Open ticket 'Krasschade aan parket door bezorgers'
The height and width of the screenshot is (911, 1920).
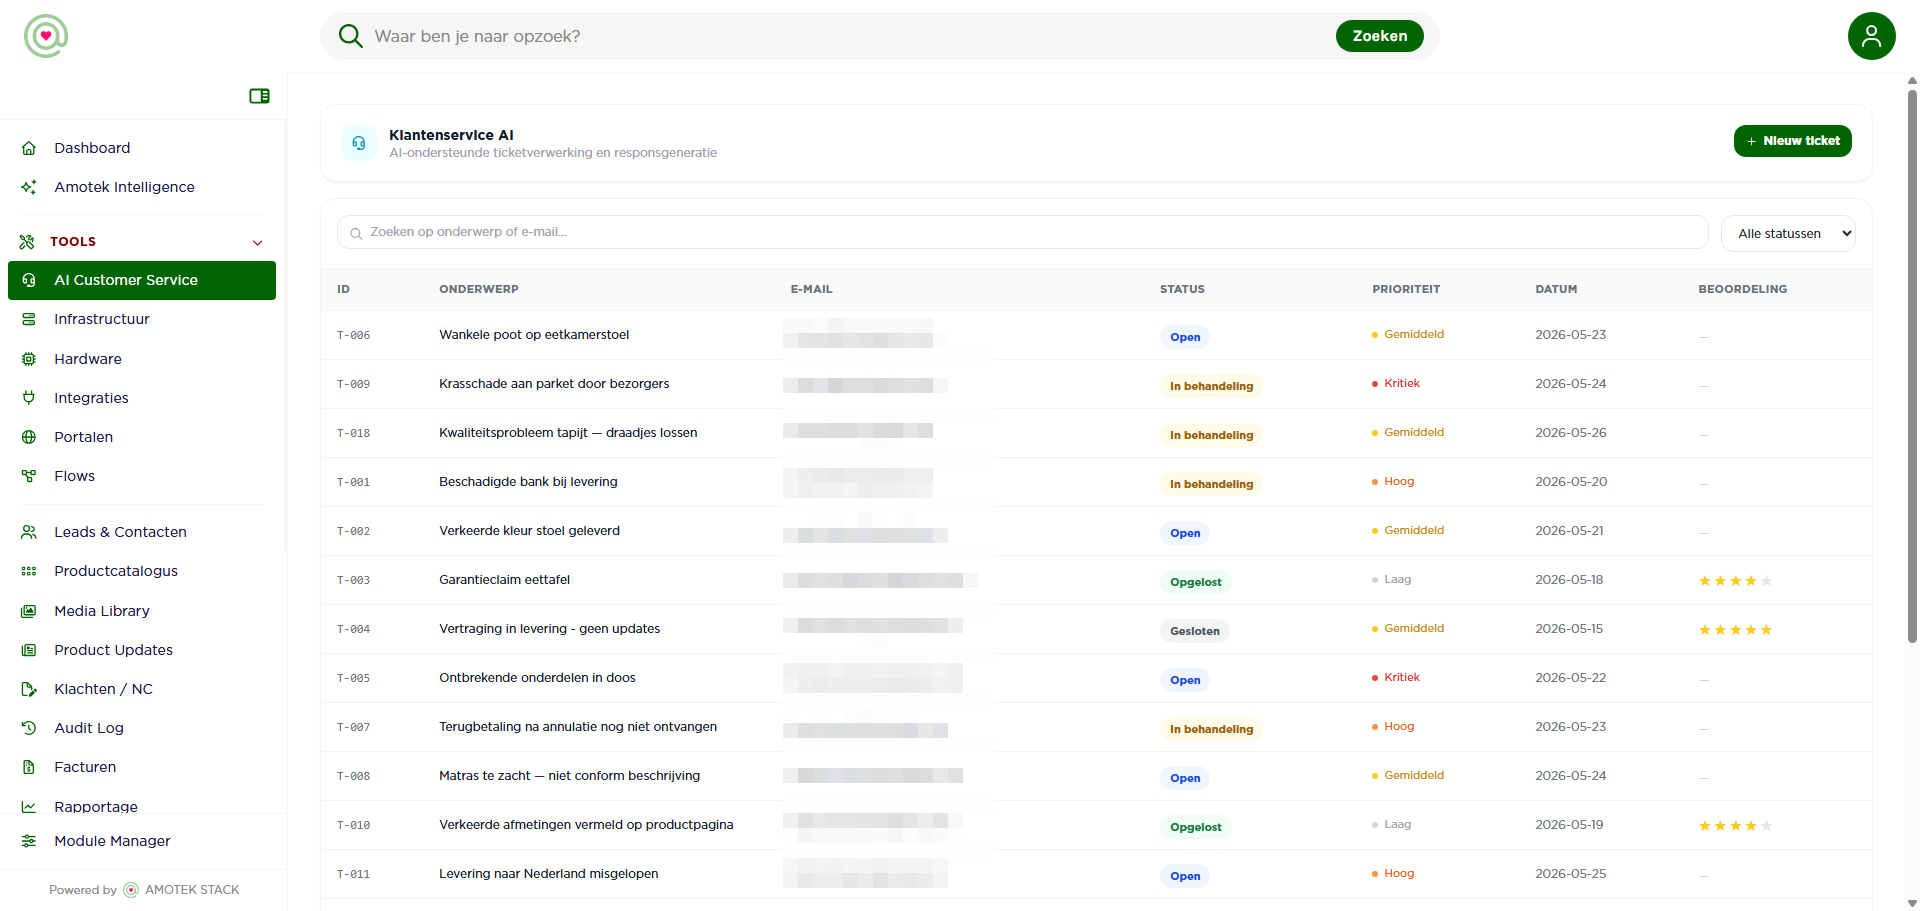pos(554,384)
